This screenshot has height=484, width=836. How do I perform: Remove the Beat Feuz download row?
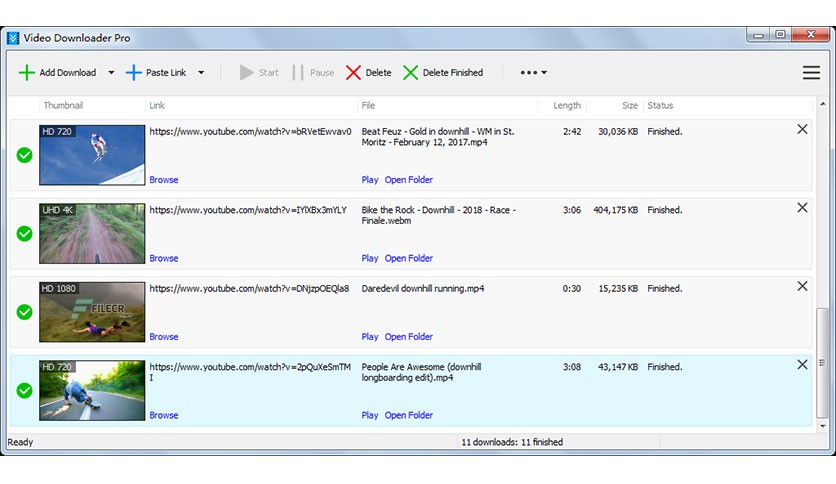(x=802, y=130)
